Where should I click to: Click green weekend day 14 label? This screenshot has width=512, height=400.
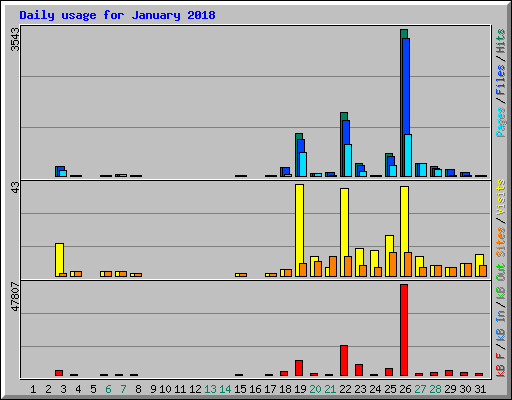[x=225, y=389]
